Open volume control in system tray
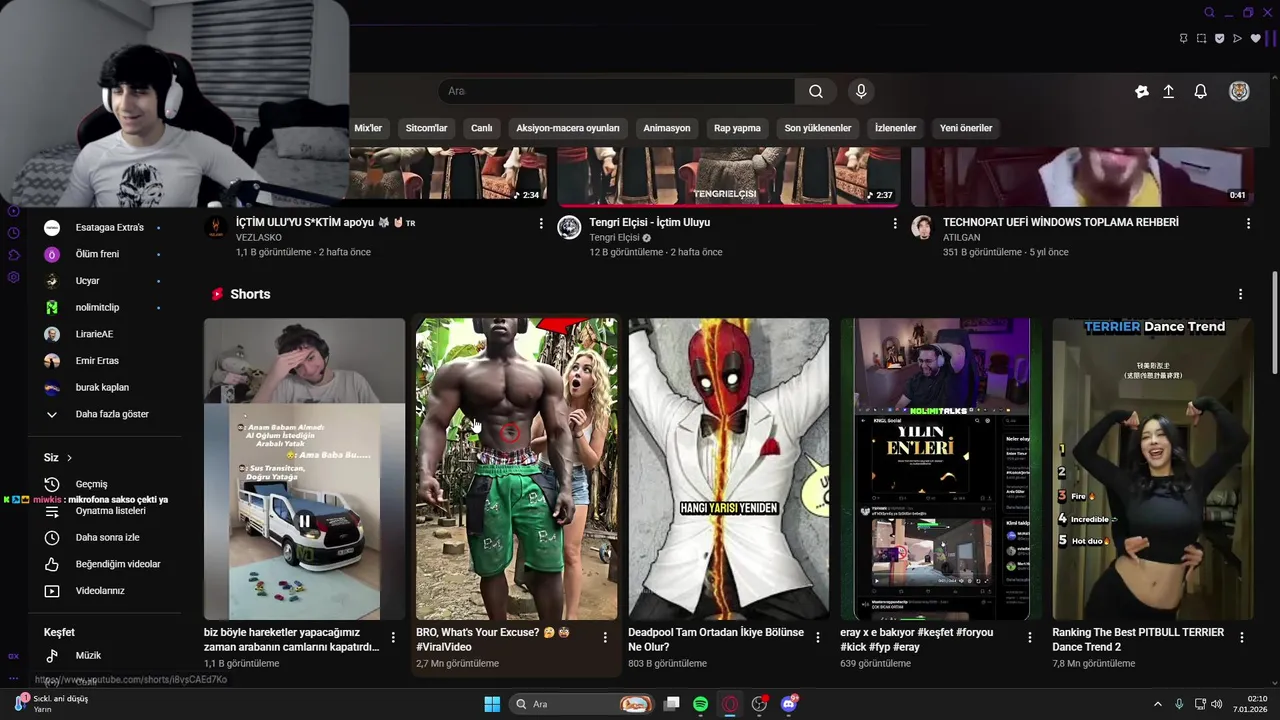Viewport: 1280px width, 720px height. pyautogui.click(x=1217, y=704)
